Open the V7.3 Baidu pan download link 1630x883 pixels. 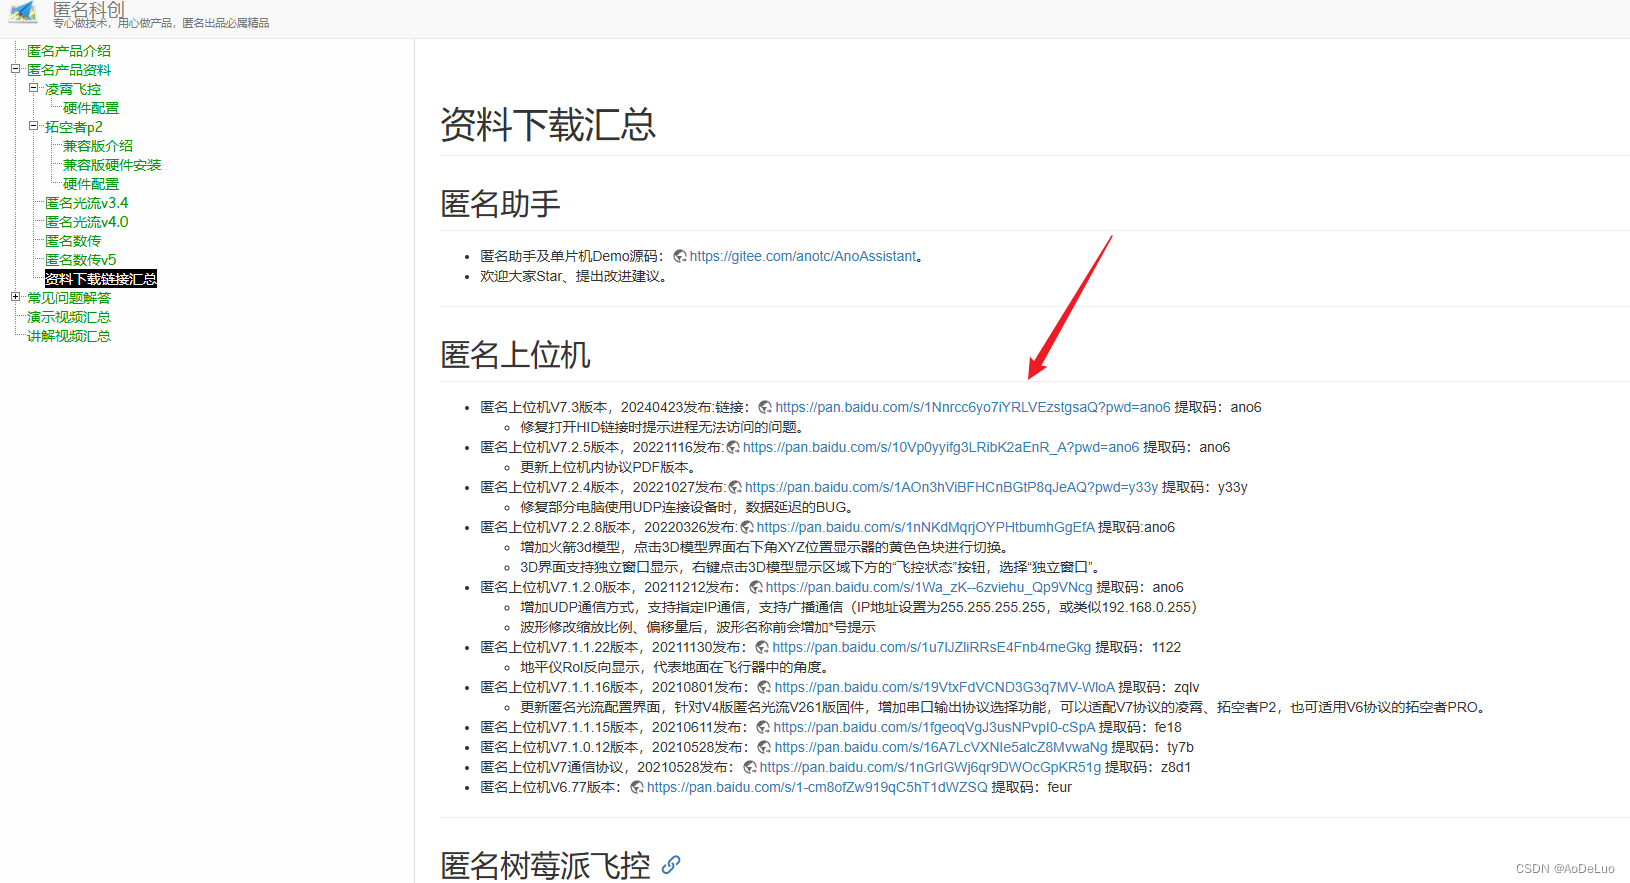click(x=973, y=408)
